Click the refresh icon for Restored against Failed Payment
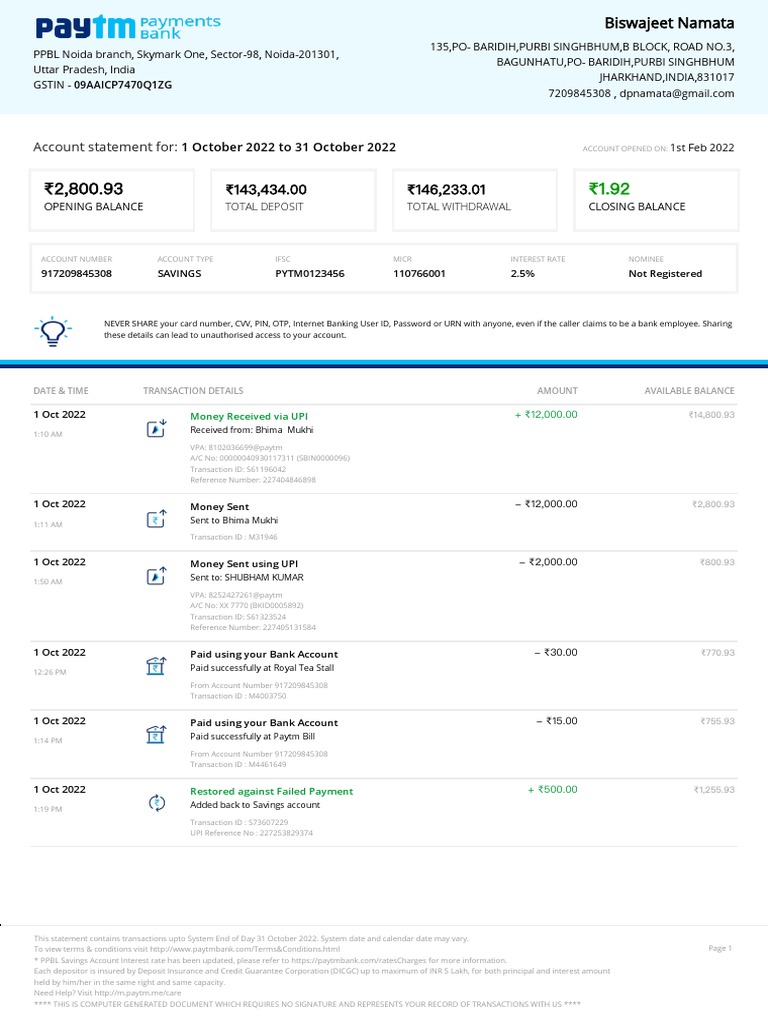 [x=157, y=803]
